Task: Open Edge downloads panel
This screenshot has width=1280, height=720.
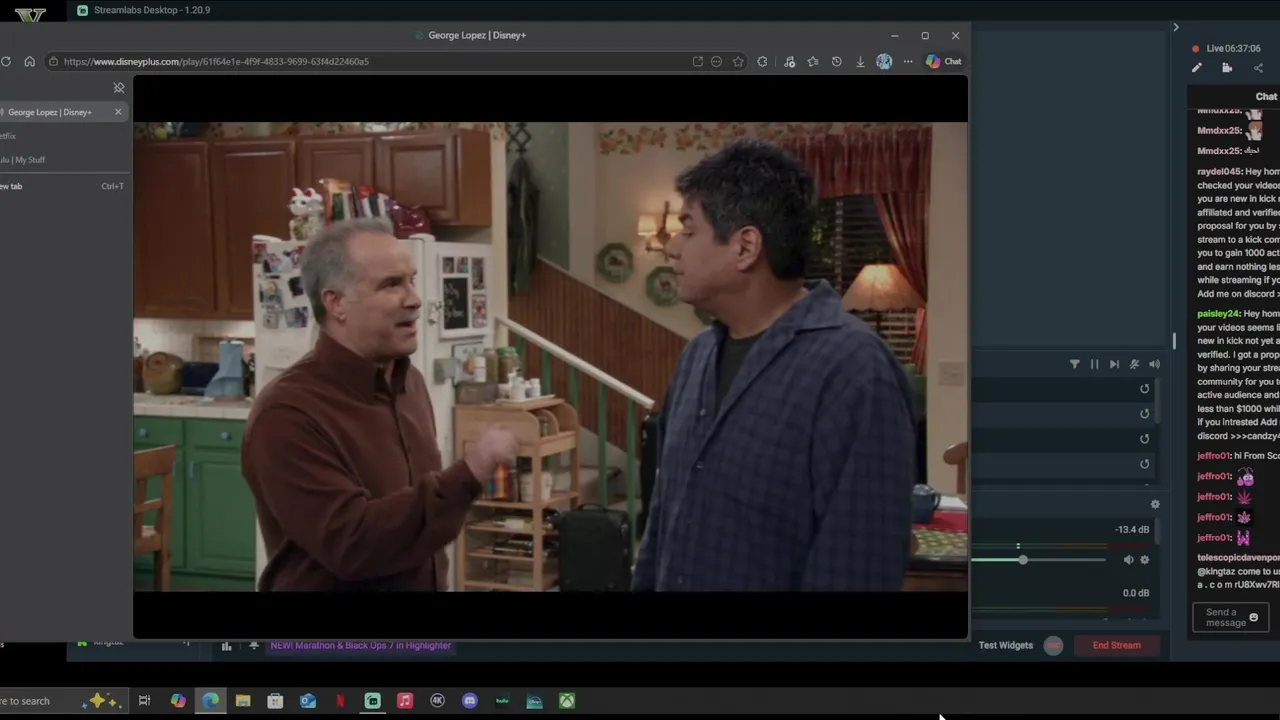Action: tap(860, 61)
